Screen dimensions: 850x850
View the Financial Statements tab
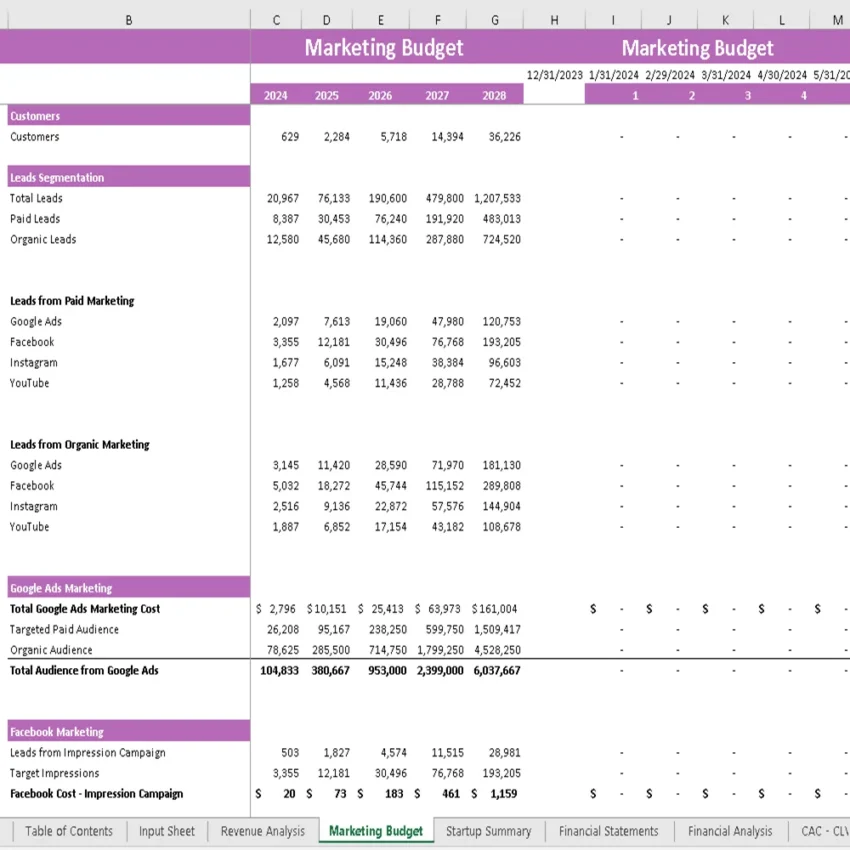pos(608,831)
